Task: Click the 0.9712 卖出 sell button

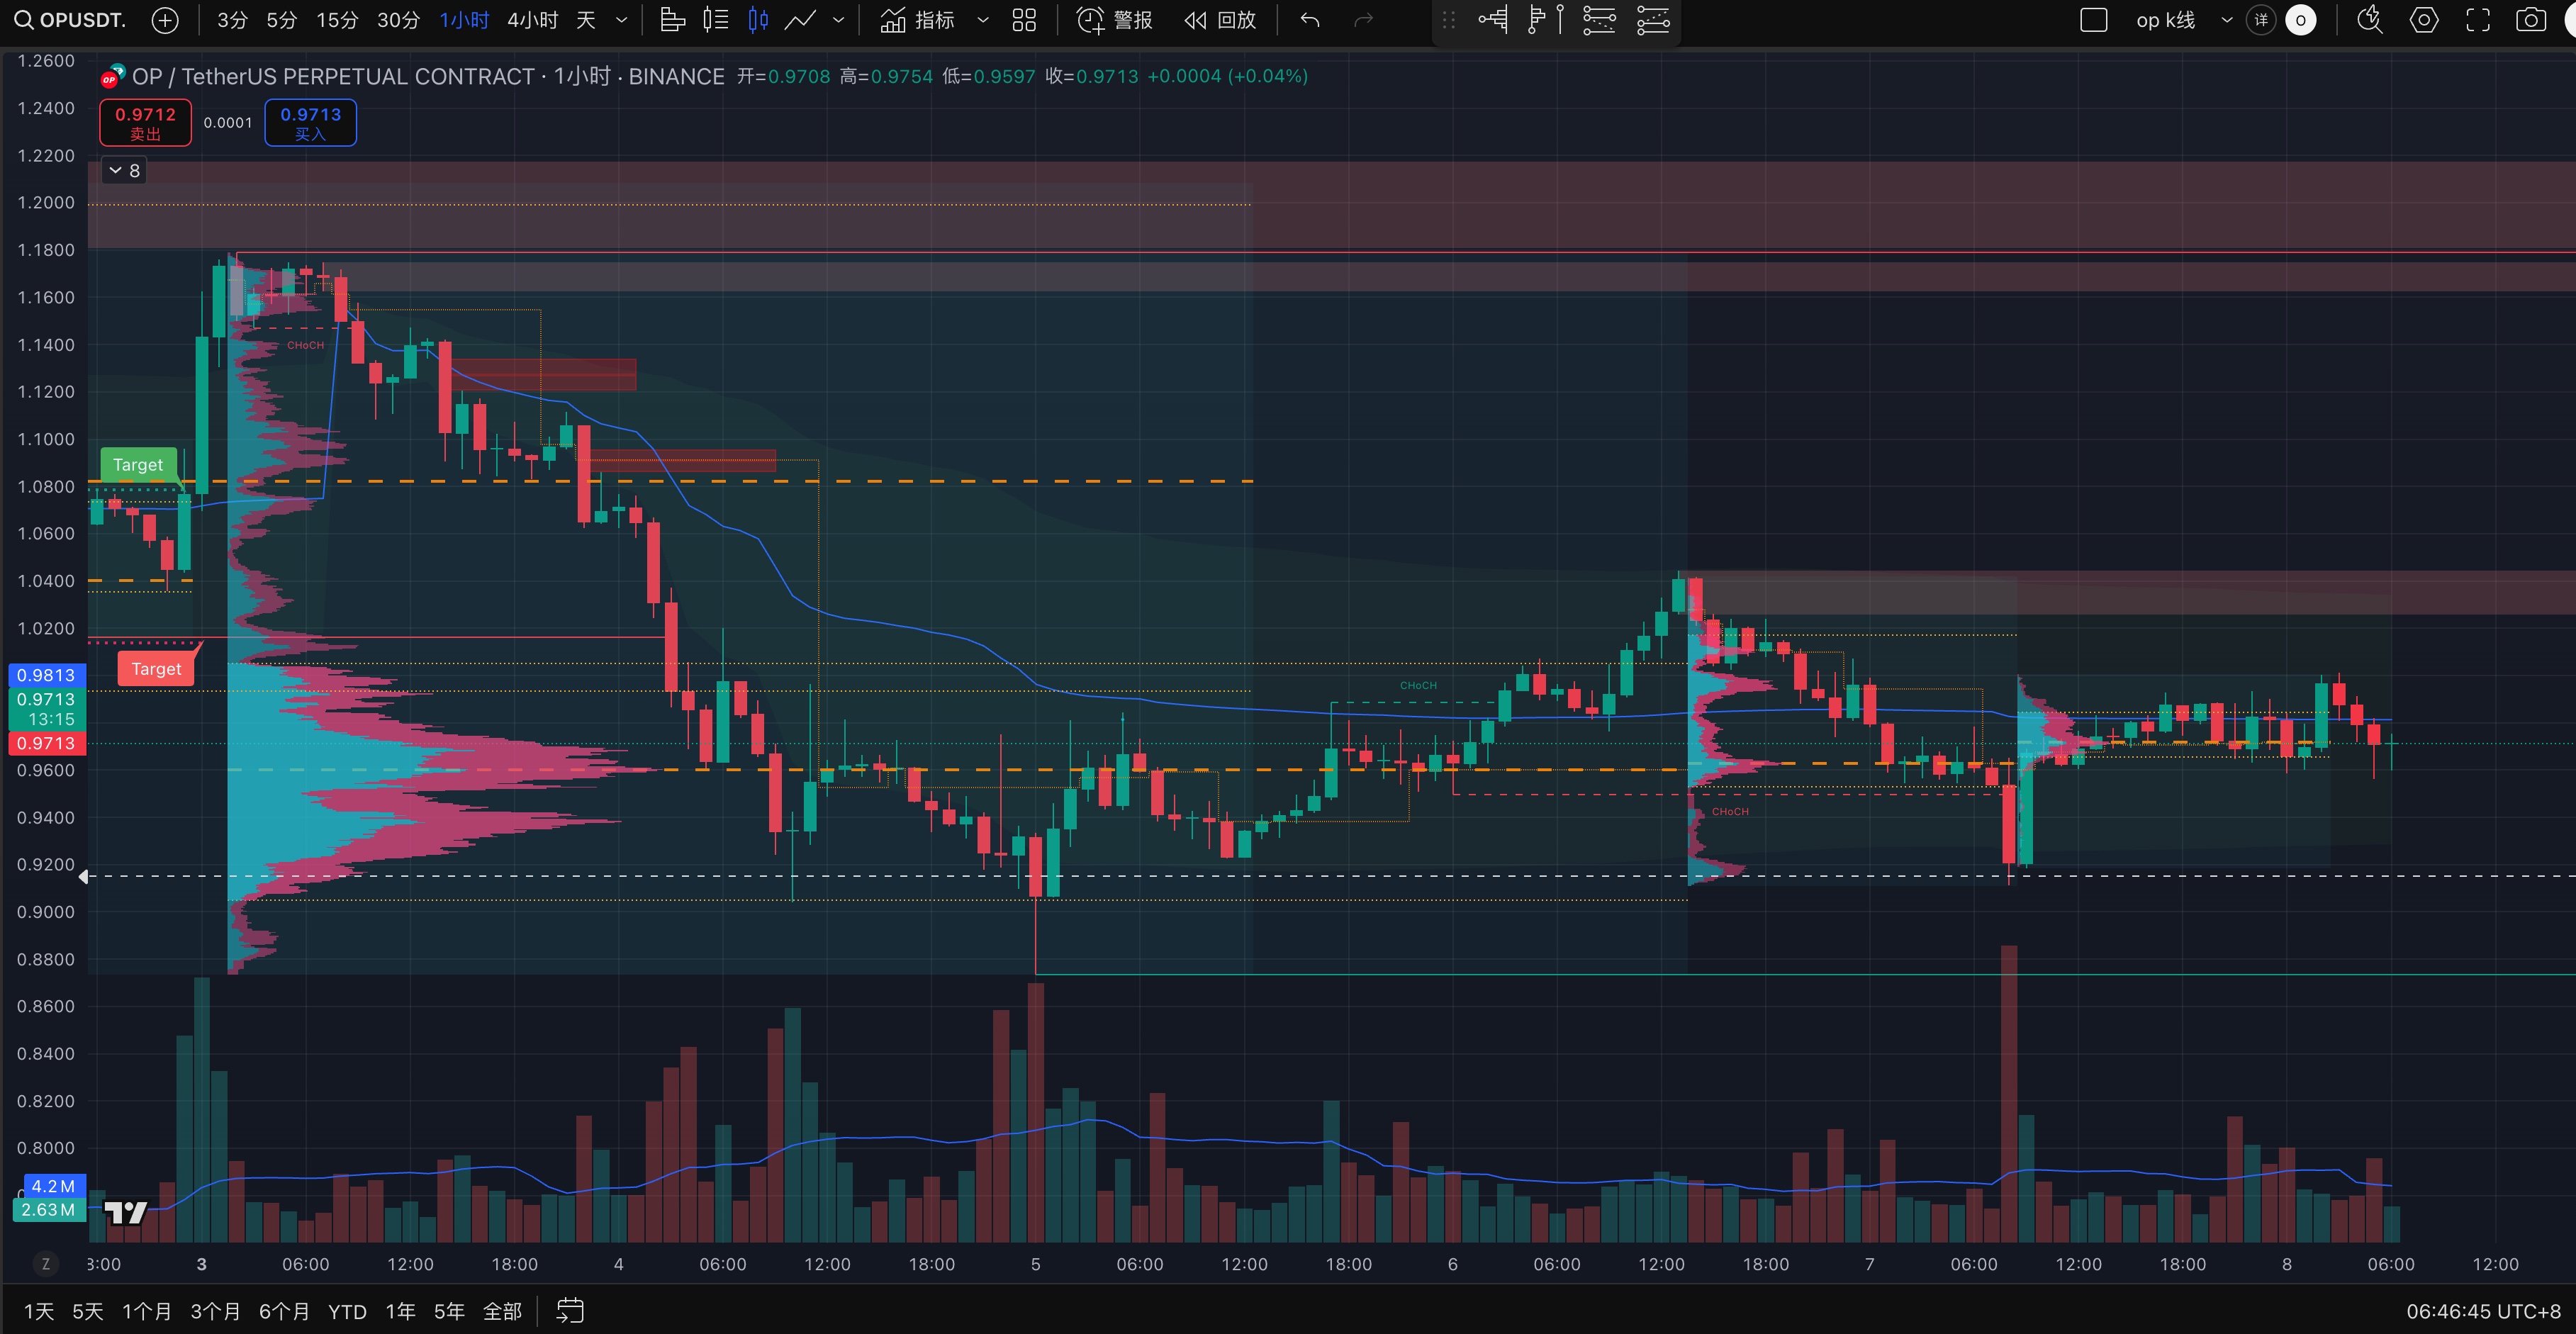Action: [145, 123]
